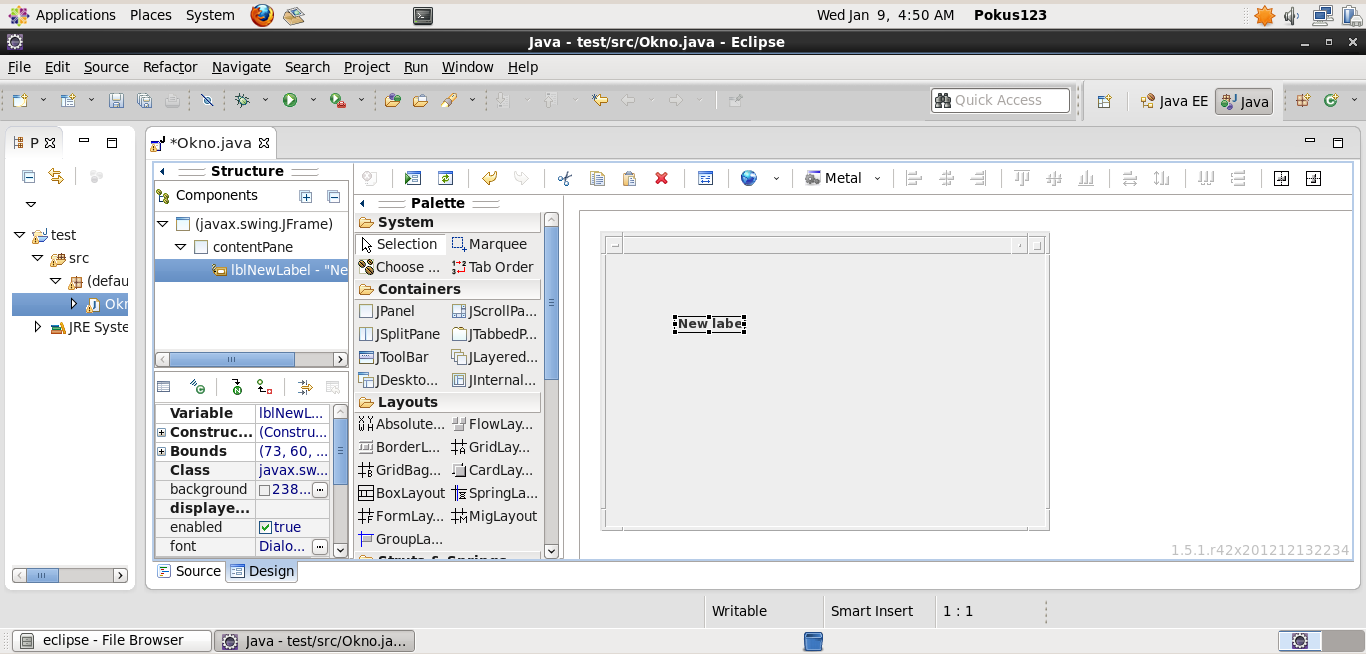The width and height of the screenshot is (1366, 654).
Task: Choose JPanel from Containers palette
Action: coord(387,311)
